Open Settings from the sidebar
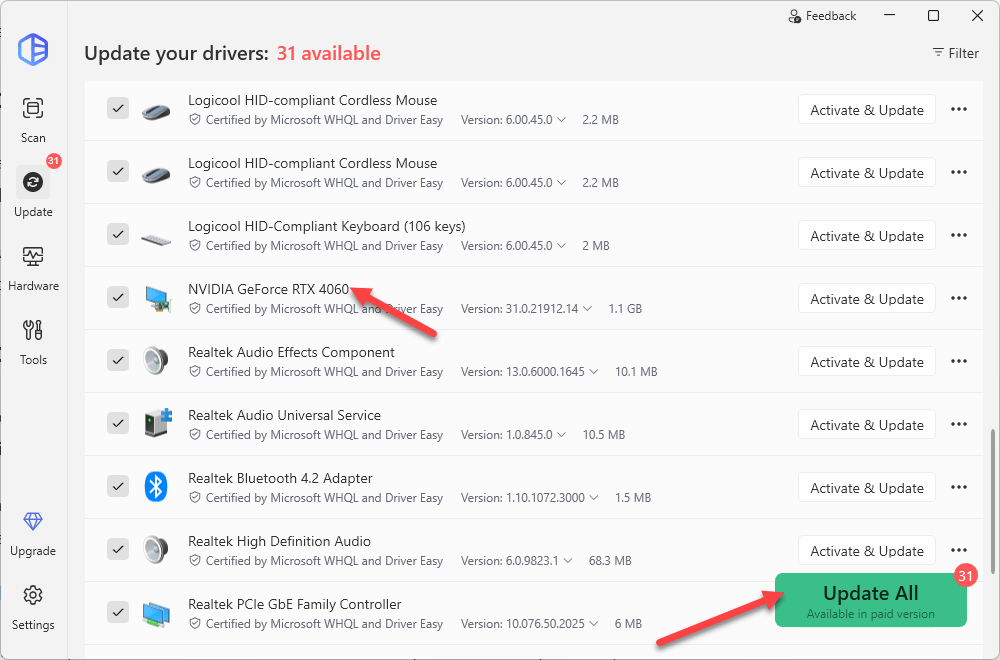 point(33,605)
